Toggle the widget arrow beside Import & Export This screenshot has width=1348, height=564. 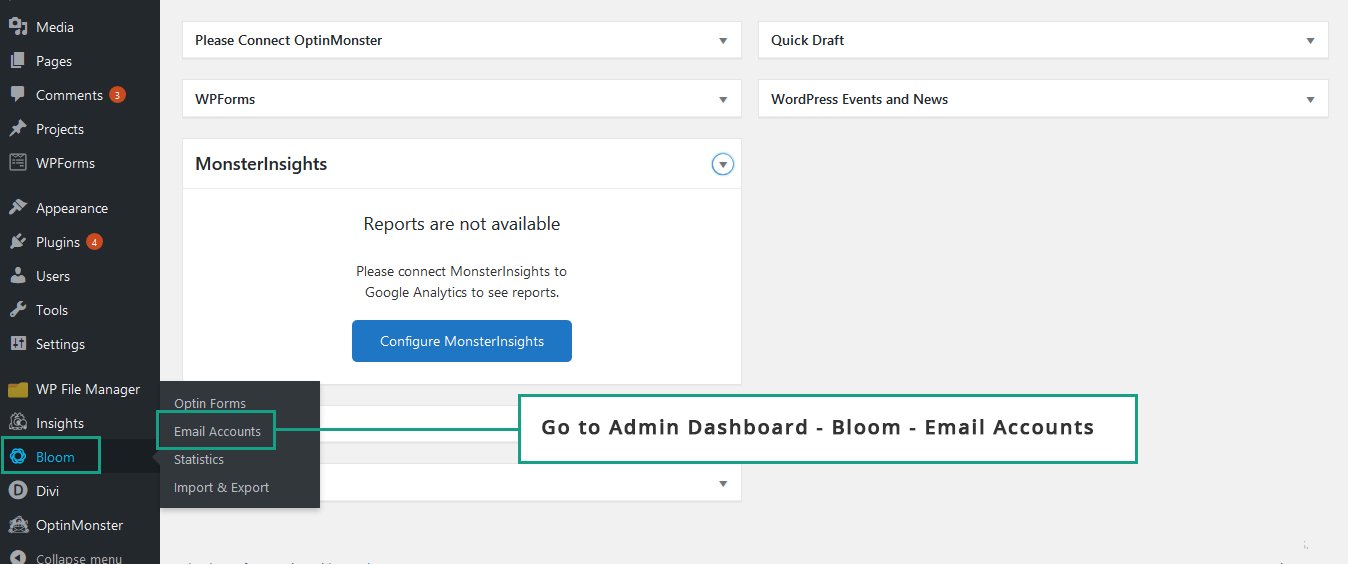point(723,484)
